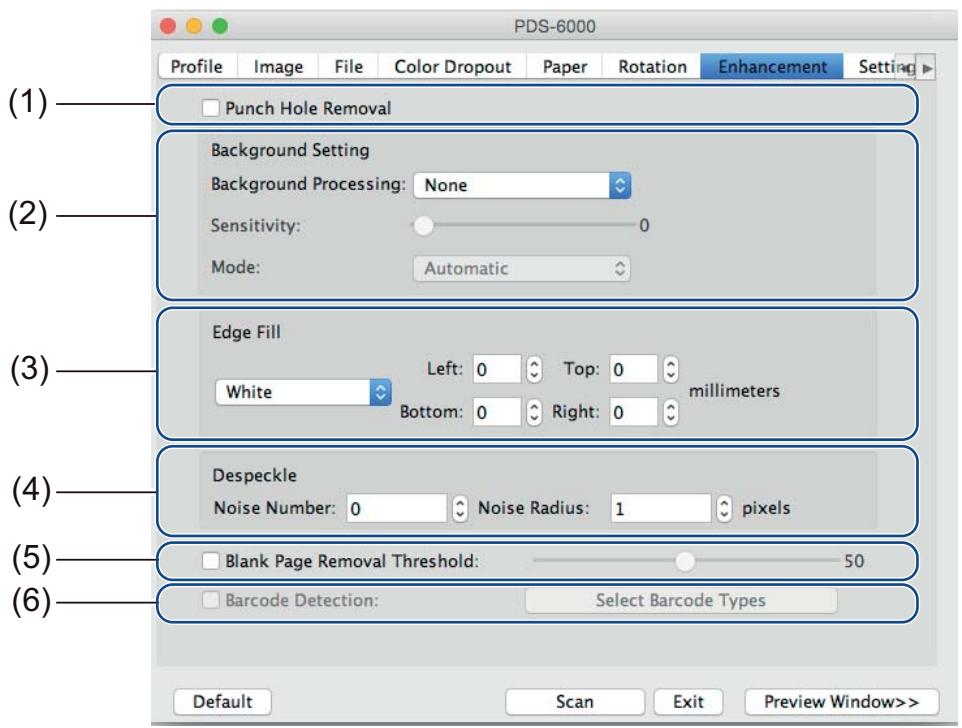The width and height of the screenshot is (962, 728).
Task: Close the PDS-6000 window with red button
Action: click(x=167, y=26)
